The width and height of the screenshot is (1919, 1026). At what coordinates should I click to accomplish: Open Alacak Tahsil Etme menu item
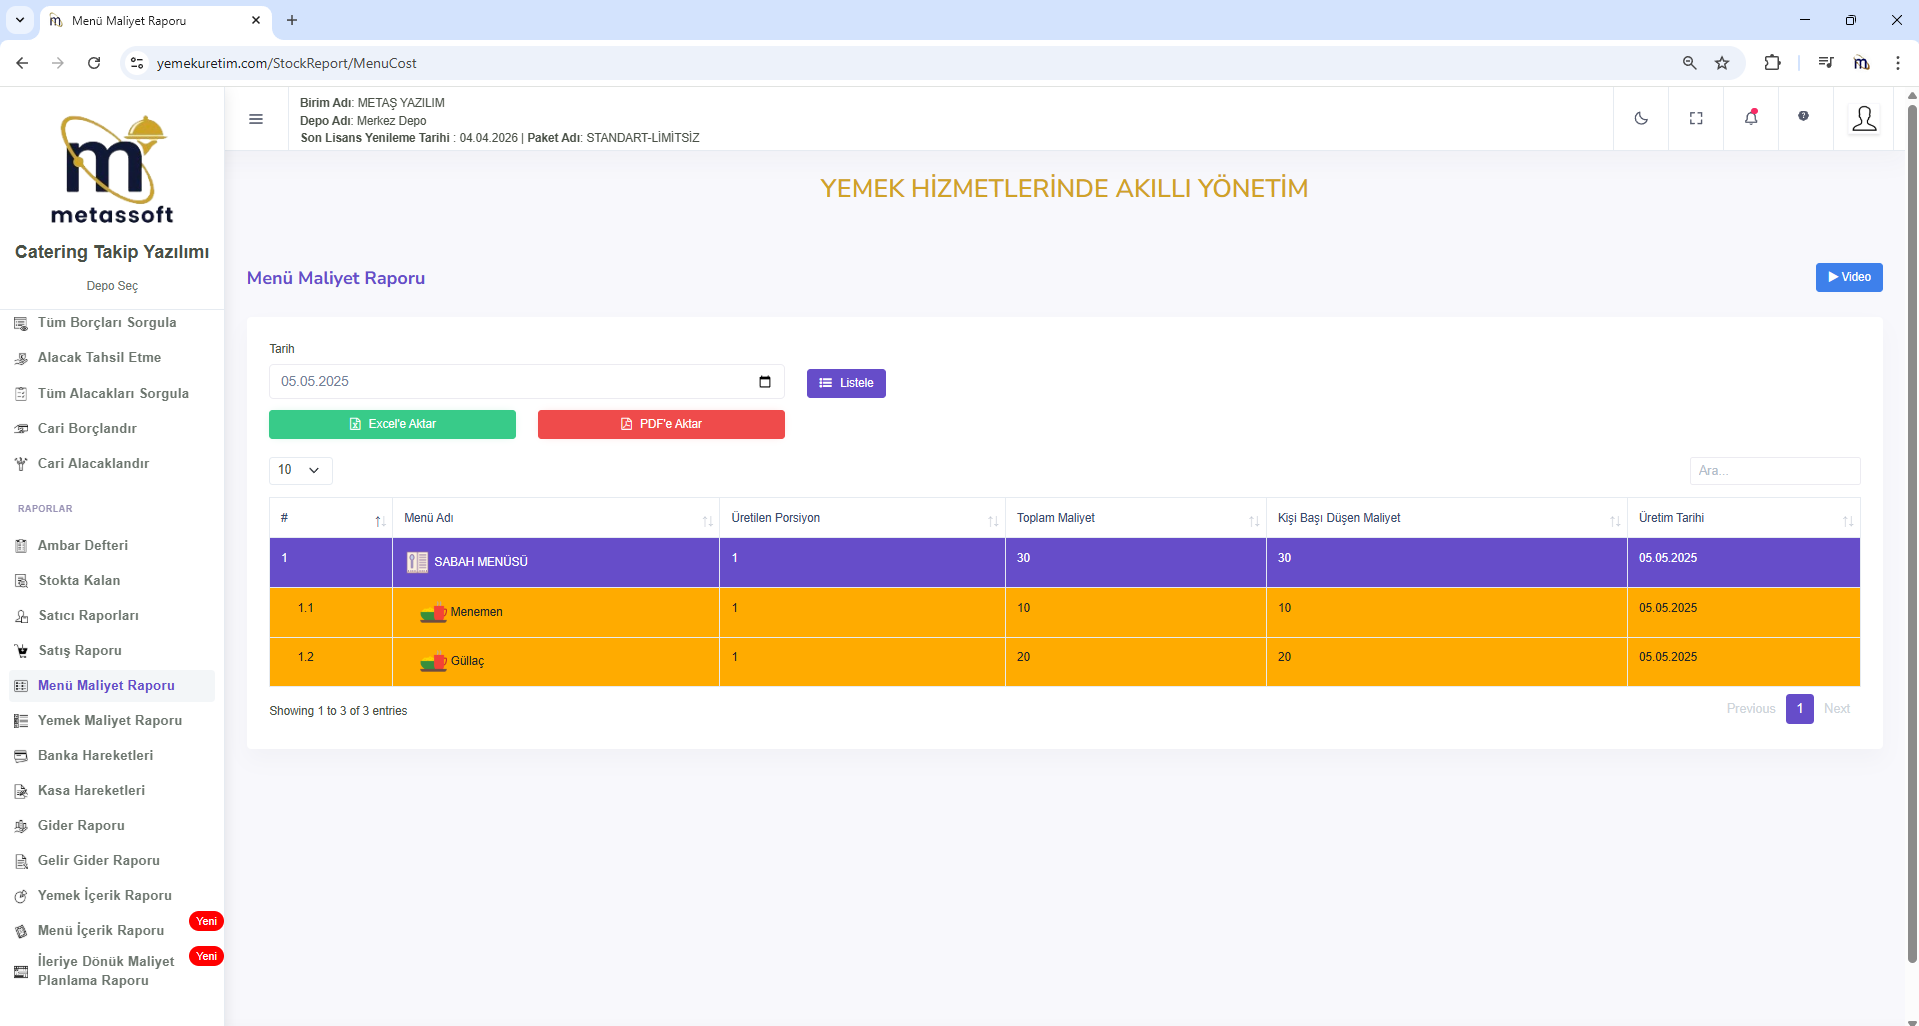click(99, 358)
